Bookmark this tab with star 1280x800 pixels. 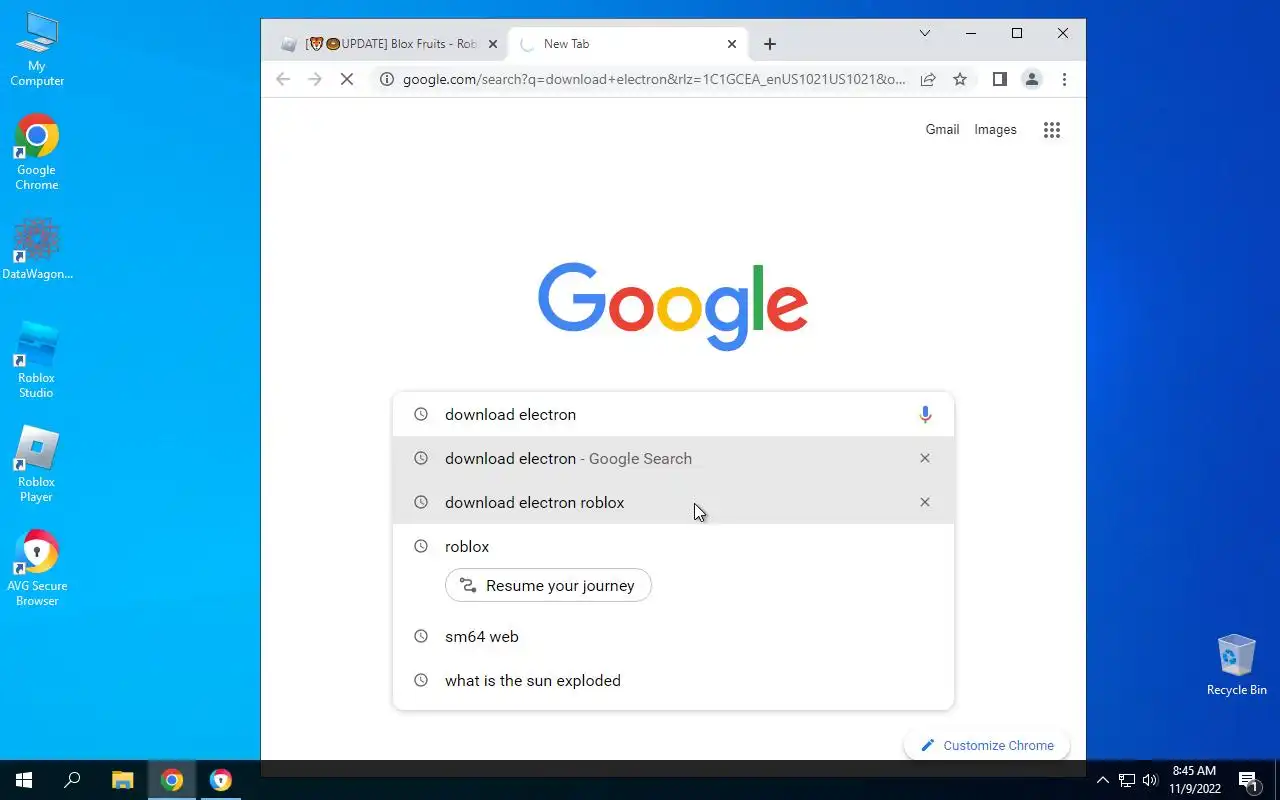pyautogui.click(x=960, y=79)
